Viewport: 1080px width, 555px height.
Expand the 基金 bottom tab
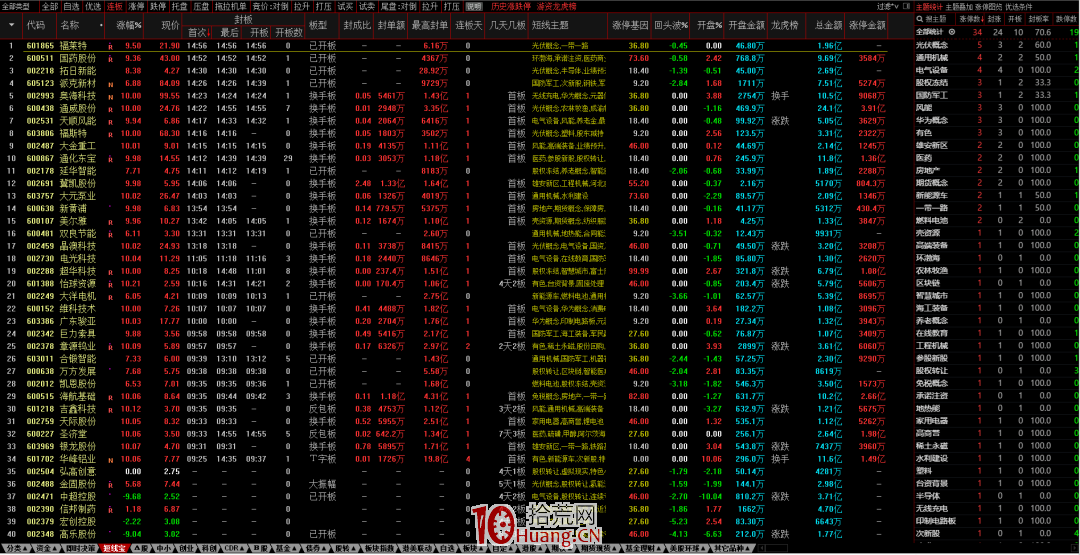(x=285, y=549)
